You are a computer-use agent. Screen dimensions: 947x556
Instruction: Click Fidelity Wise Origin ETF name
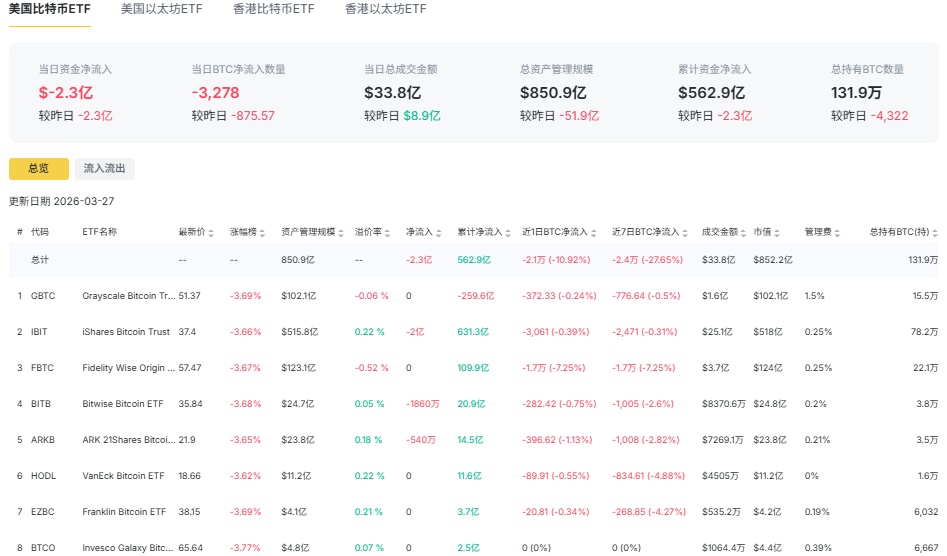tap(129, 368)
